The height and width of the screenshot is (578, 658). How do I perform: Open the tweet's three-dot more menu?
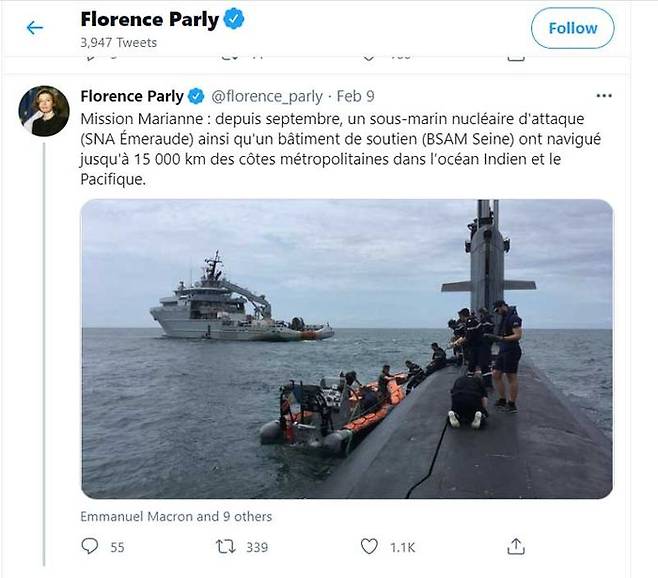603,96
